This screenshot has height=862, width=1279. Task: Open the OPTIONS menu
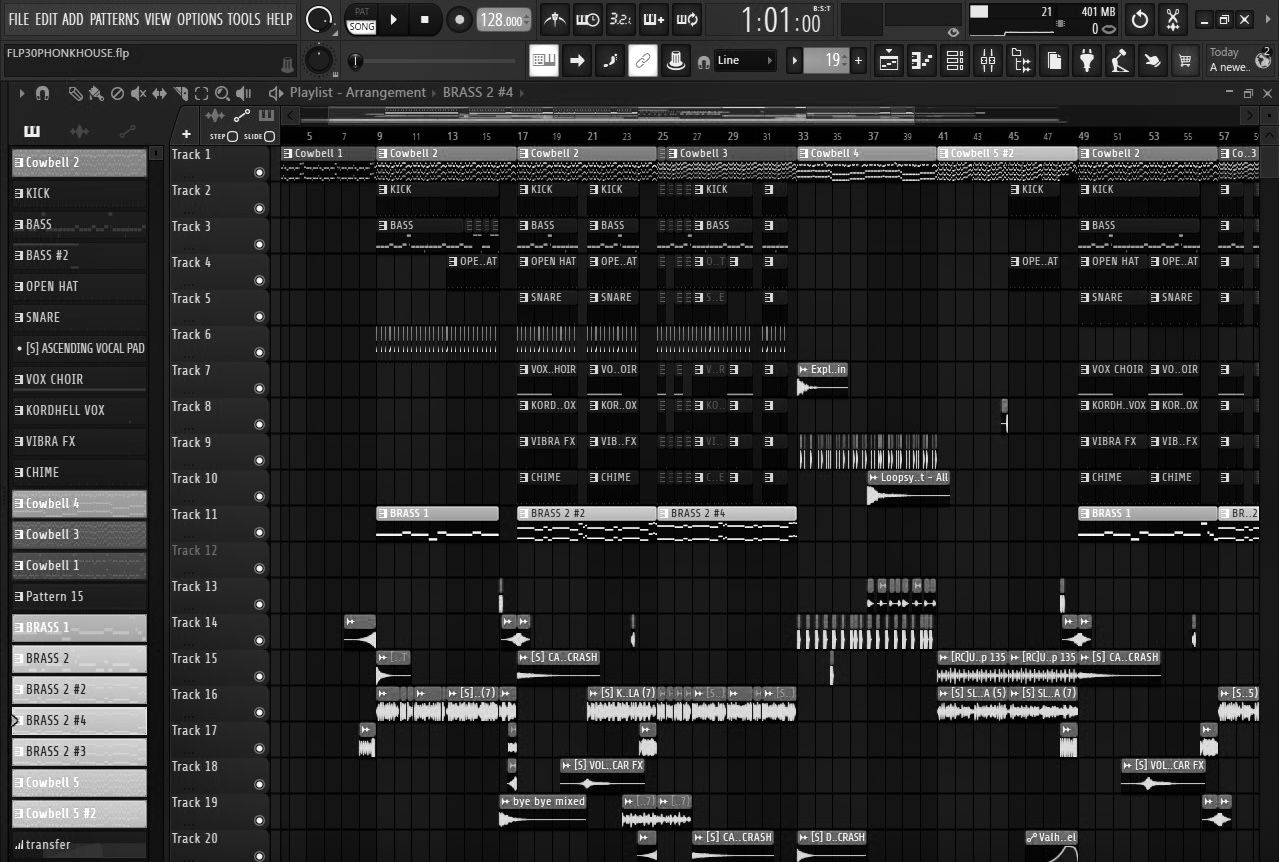coord(200,19)
